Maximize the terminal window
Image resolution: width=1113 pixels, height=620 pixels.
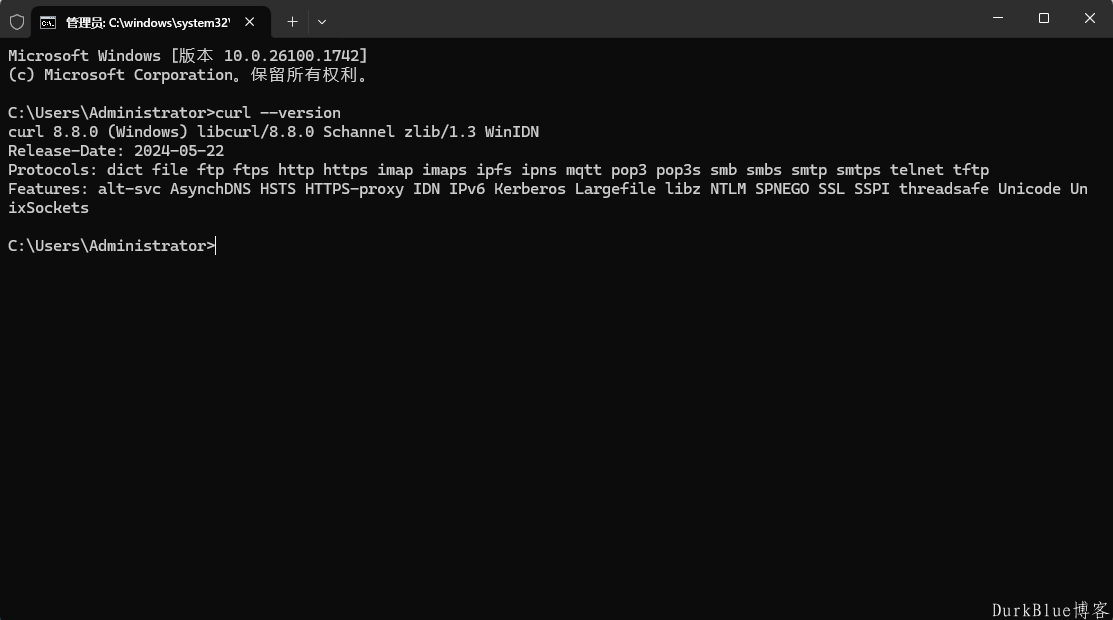pyautogui.click(x=1043, y=18)
